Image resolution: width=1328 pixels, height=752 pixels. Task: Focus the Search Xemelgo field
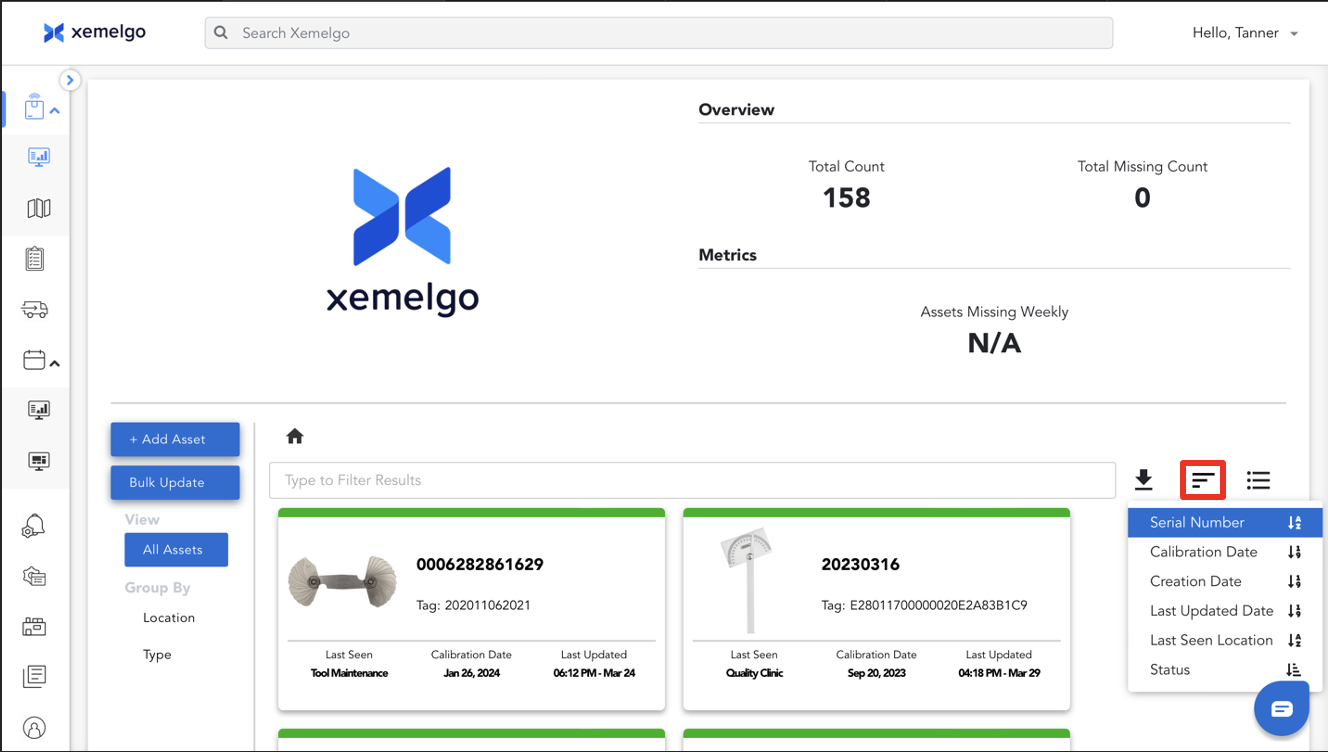click(x=659, y=33)
